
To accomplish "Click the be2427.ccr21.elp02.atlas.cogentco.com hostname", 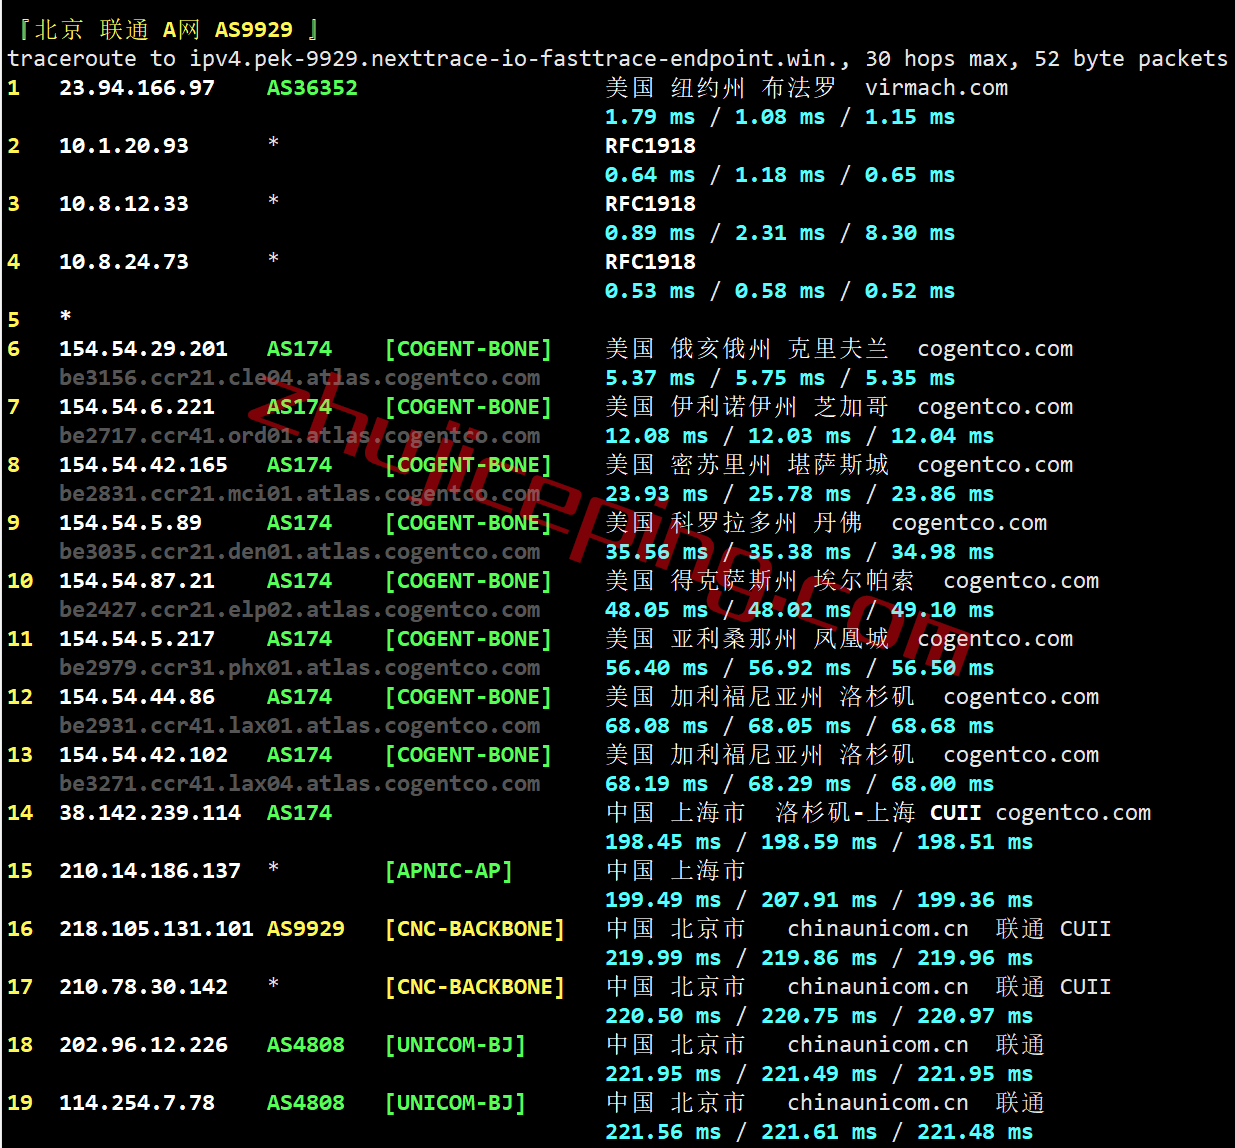I will [299, 610].
